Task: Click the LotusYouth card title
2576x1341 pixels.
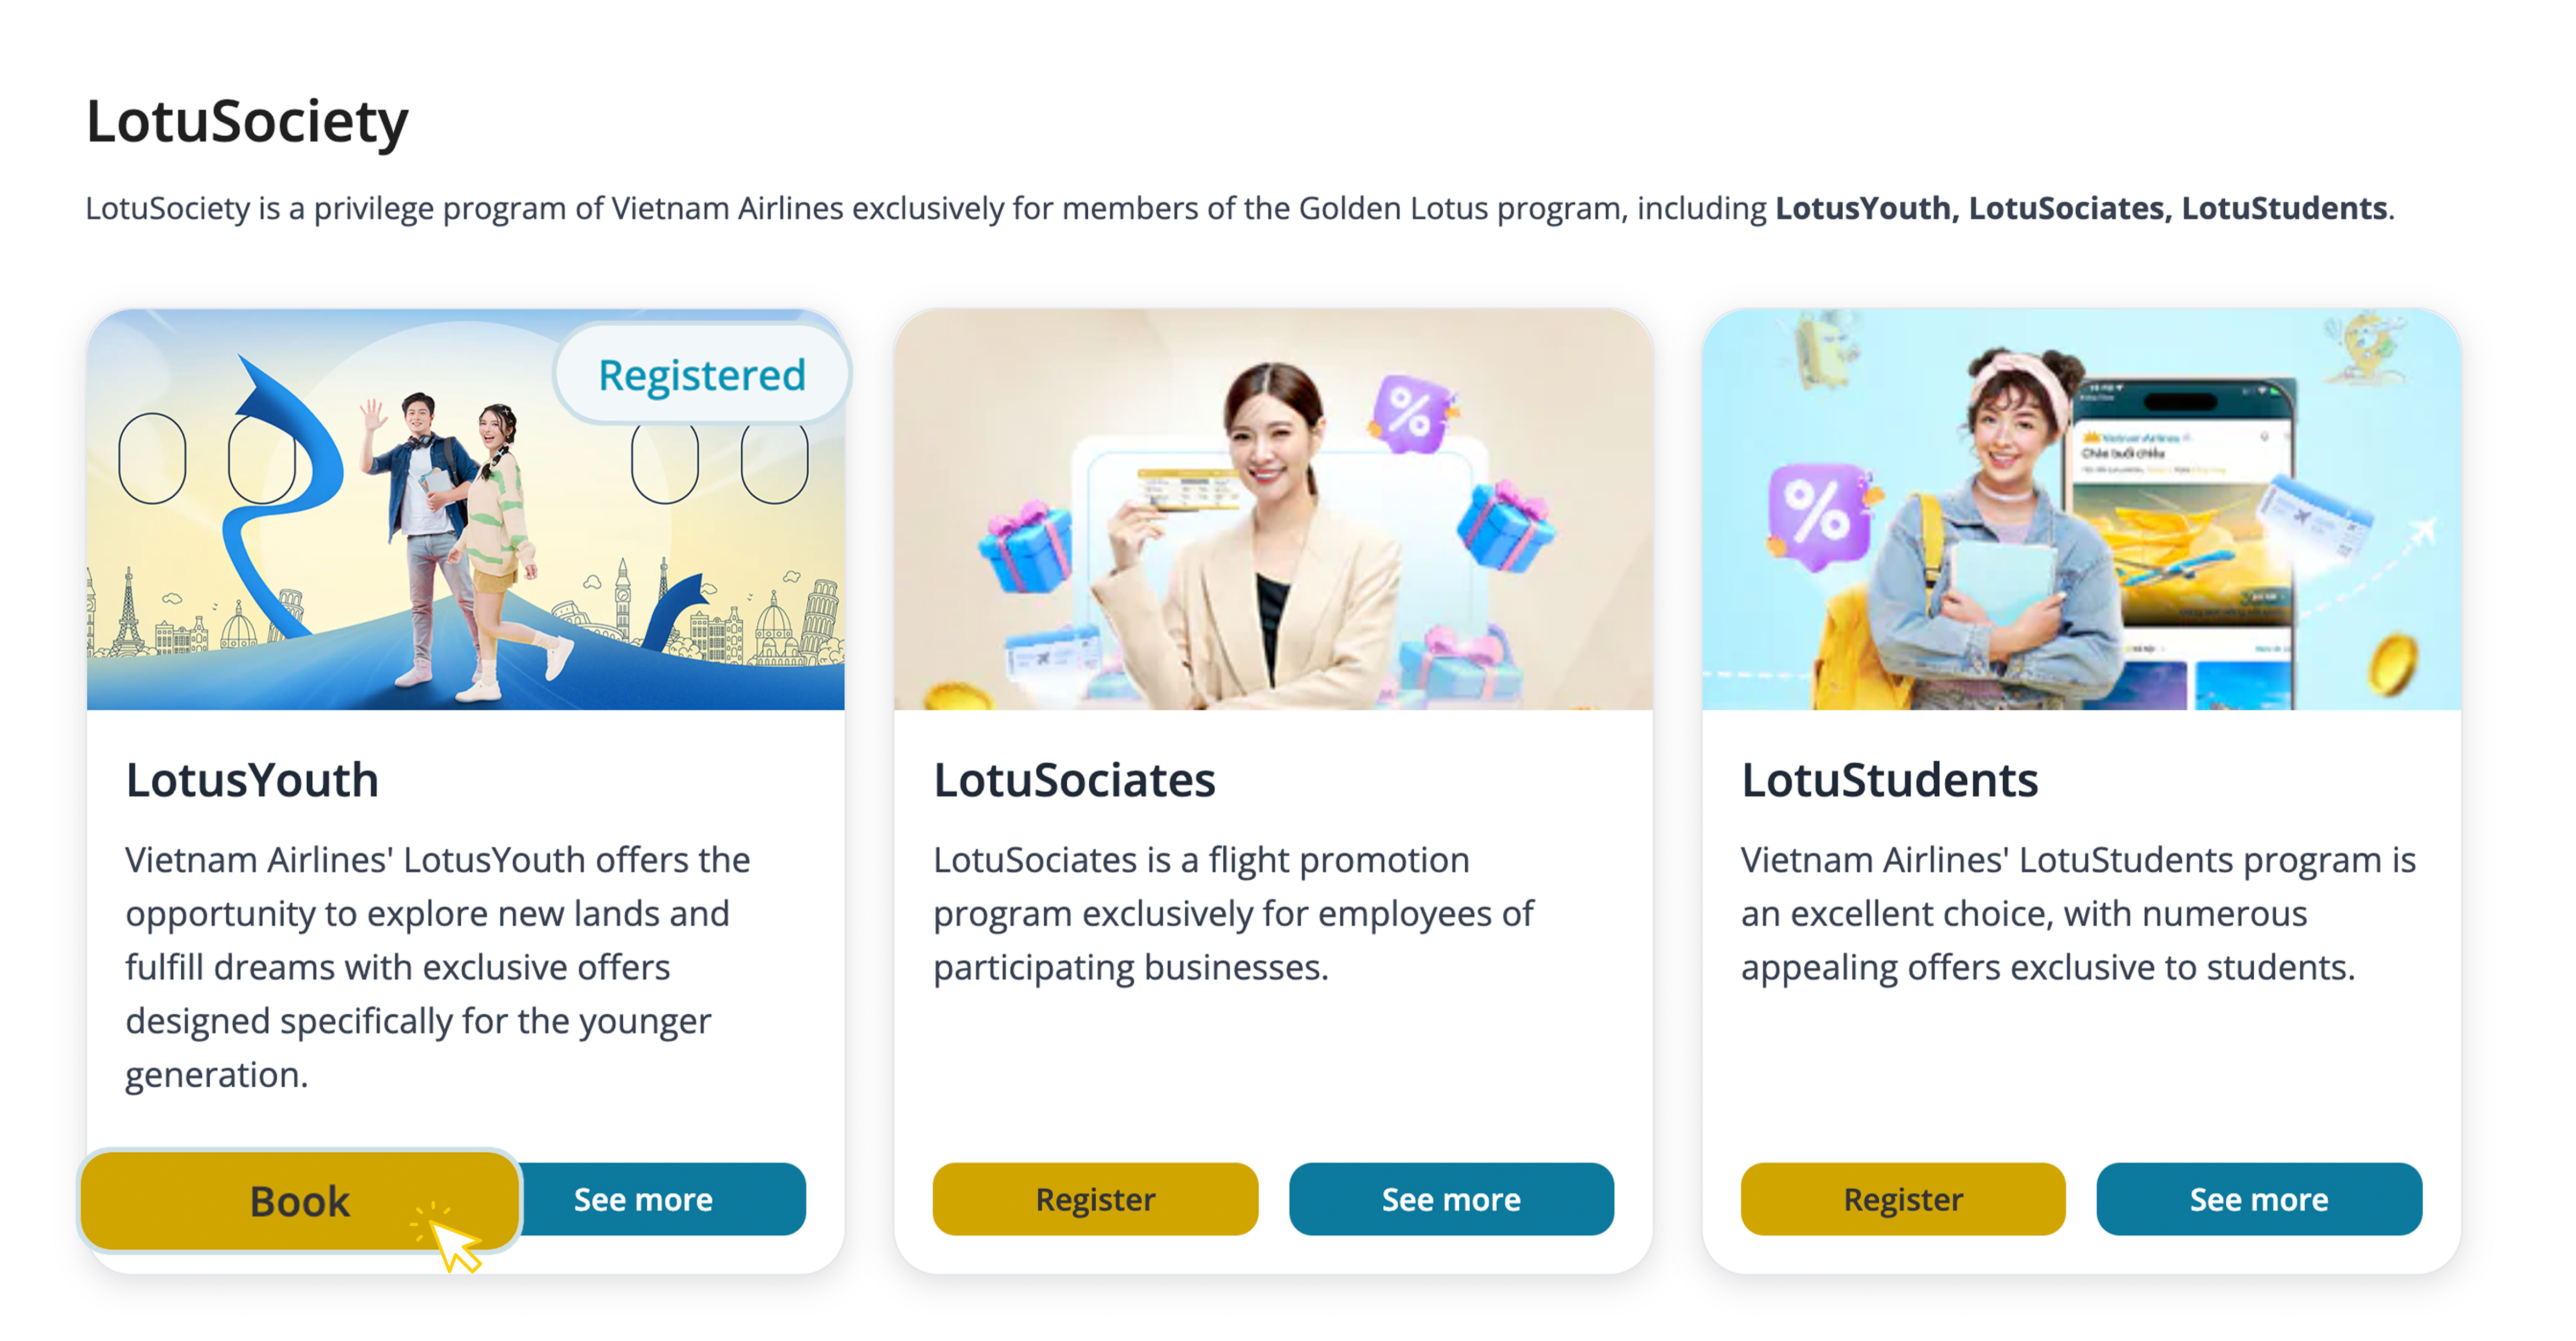Action: (x=252, y=780)
